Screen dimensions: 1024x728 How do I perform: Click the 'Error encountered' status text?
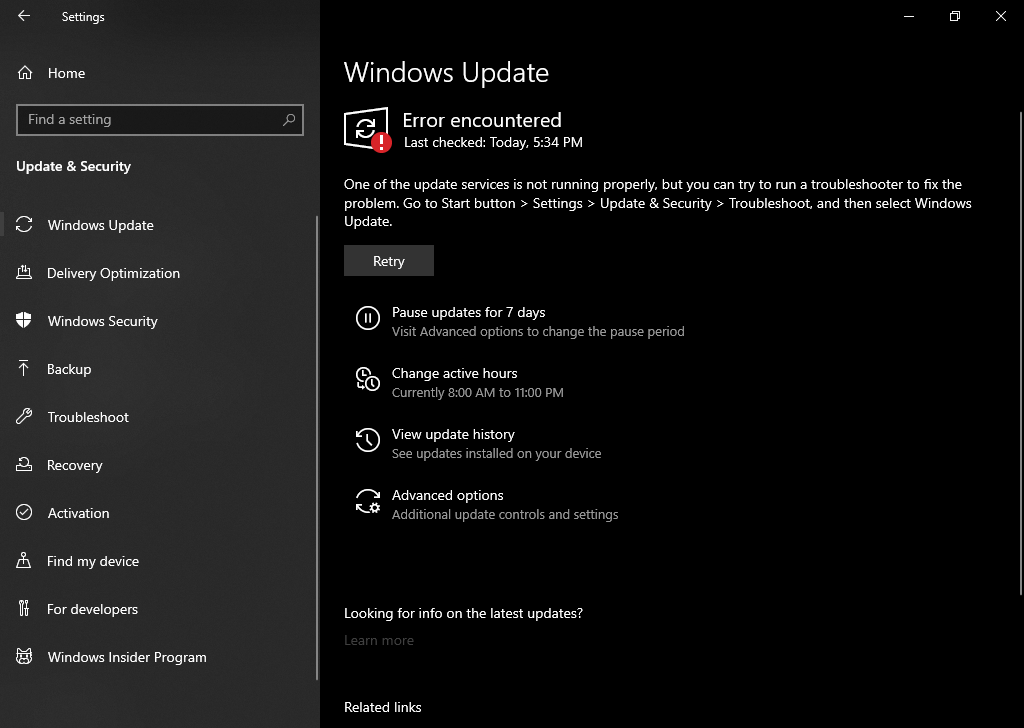tap(482, 120)
